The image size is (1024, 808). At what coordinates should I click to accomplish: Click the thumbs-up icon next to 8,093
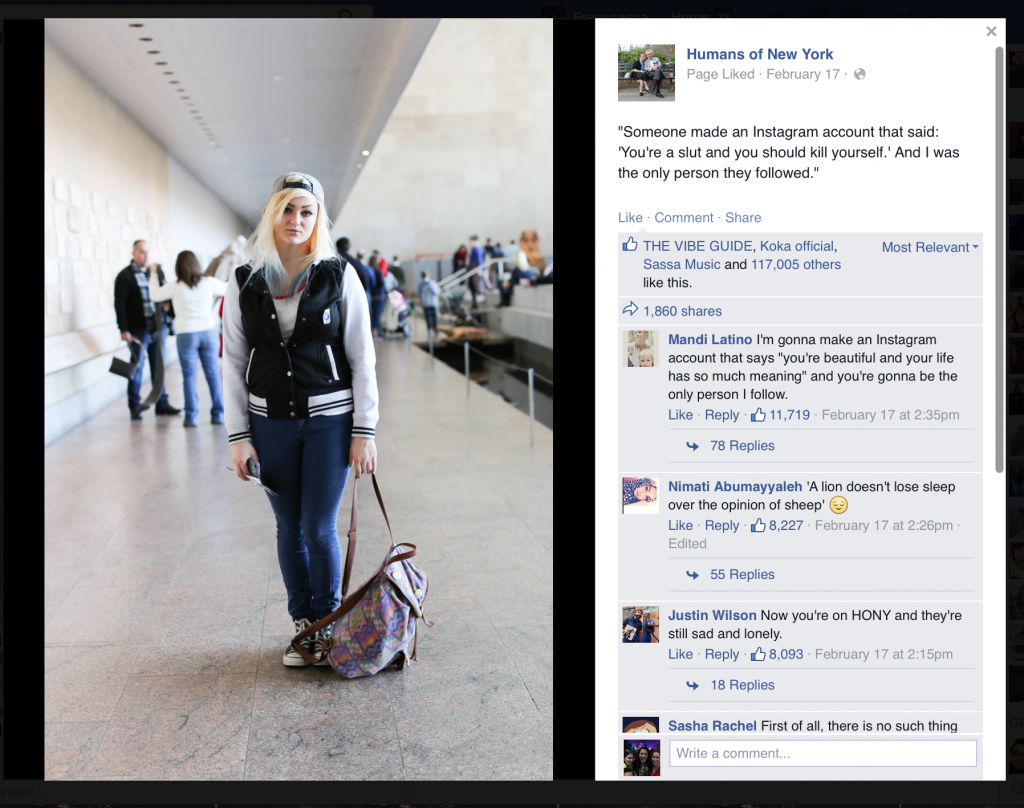click(758, 654)
